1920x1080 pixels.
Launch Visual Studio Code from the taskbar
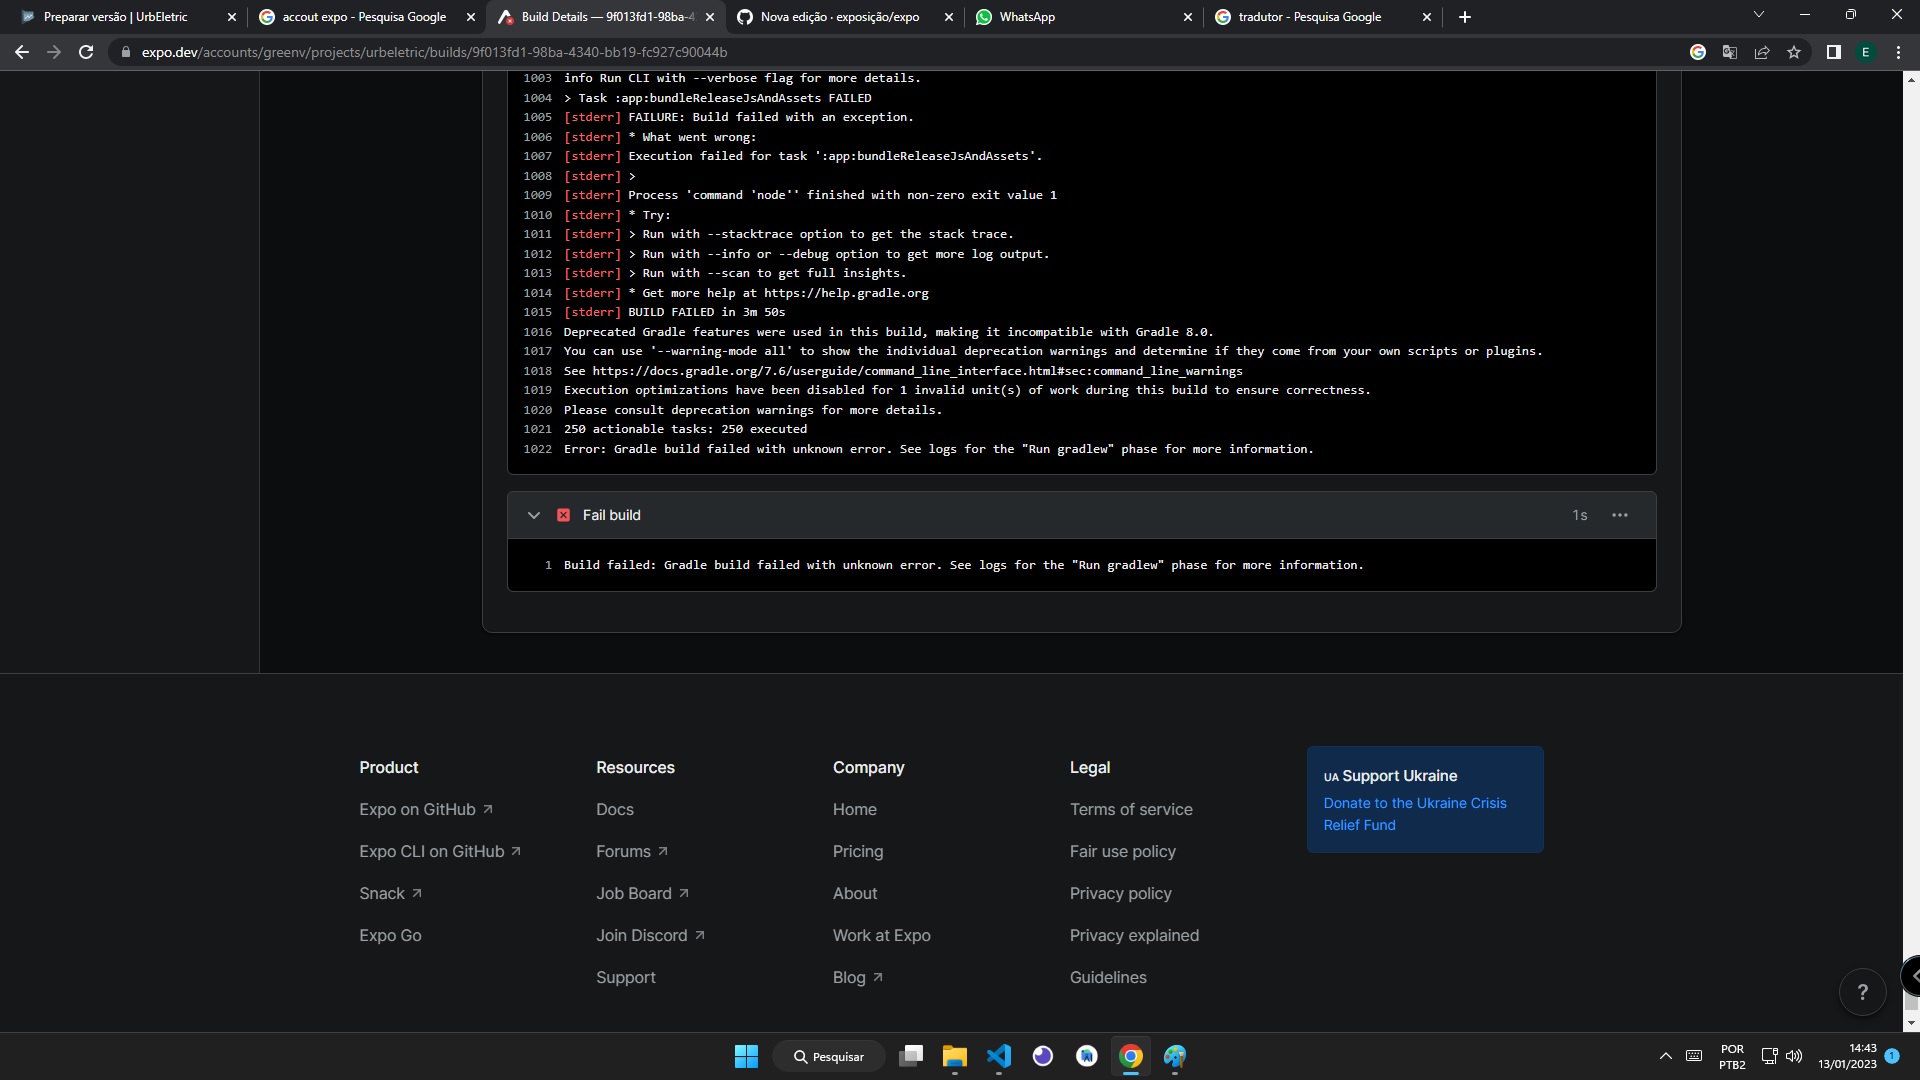(999, 1056)
